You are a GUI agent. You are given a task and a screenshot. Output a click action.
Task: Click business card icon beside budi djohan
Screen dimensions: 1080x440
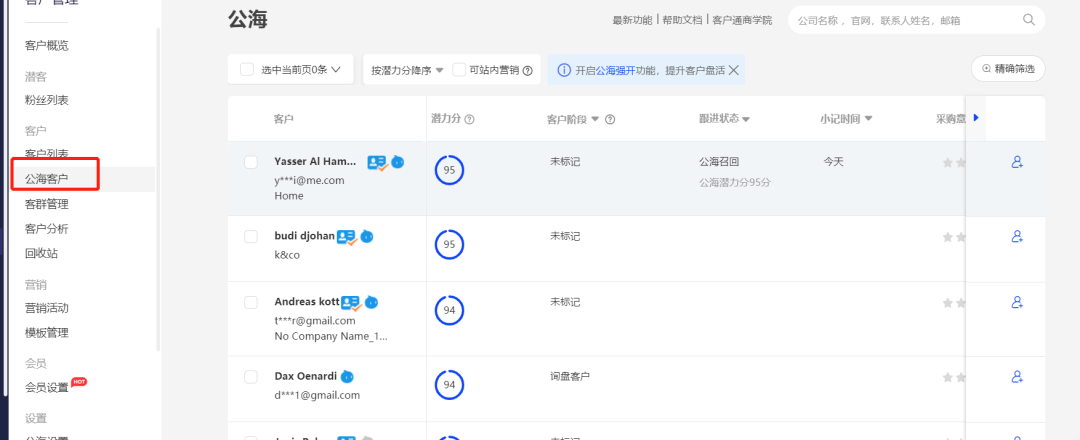347,237
